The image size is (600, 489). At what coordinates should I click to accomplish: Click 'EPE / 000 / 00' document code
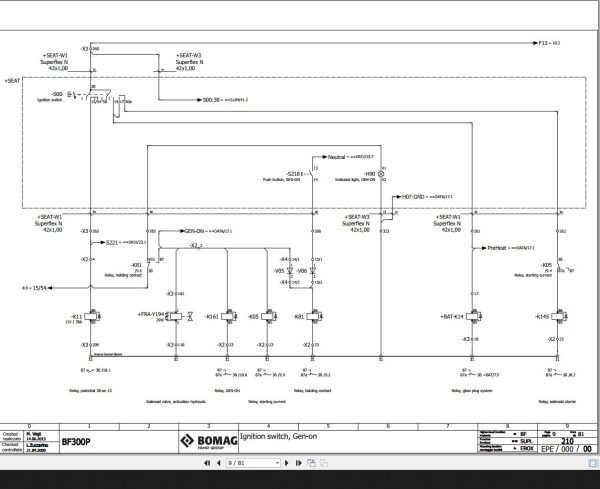click(566, 449)
